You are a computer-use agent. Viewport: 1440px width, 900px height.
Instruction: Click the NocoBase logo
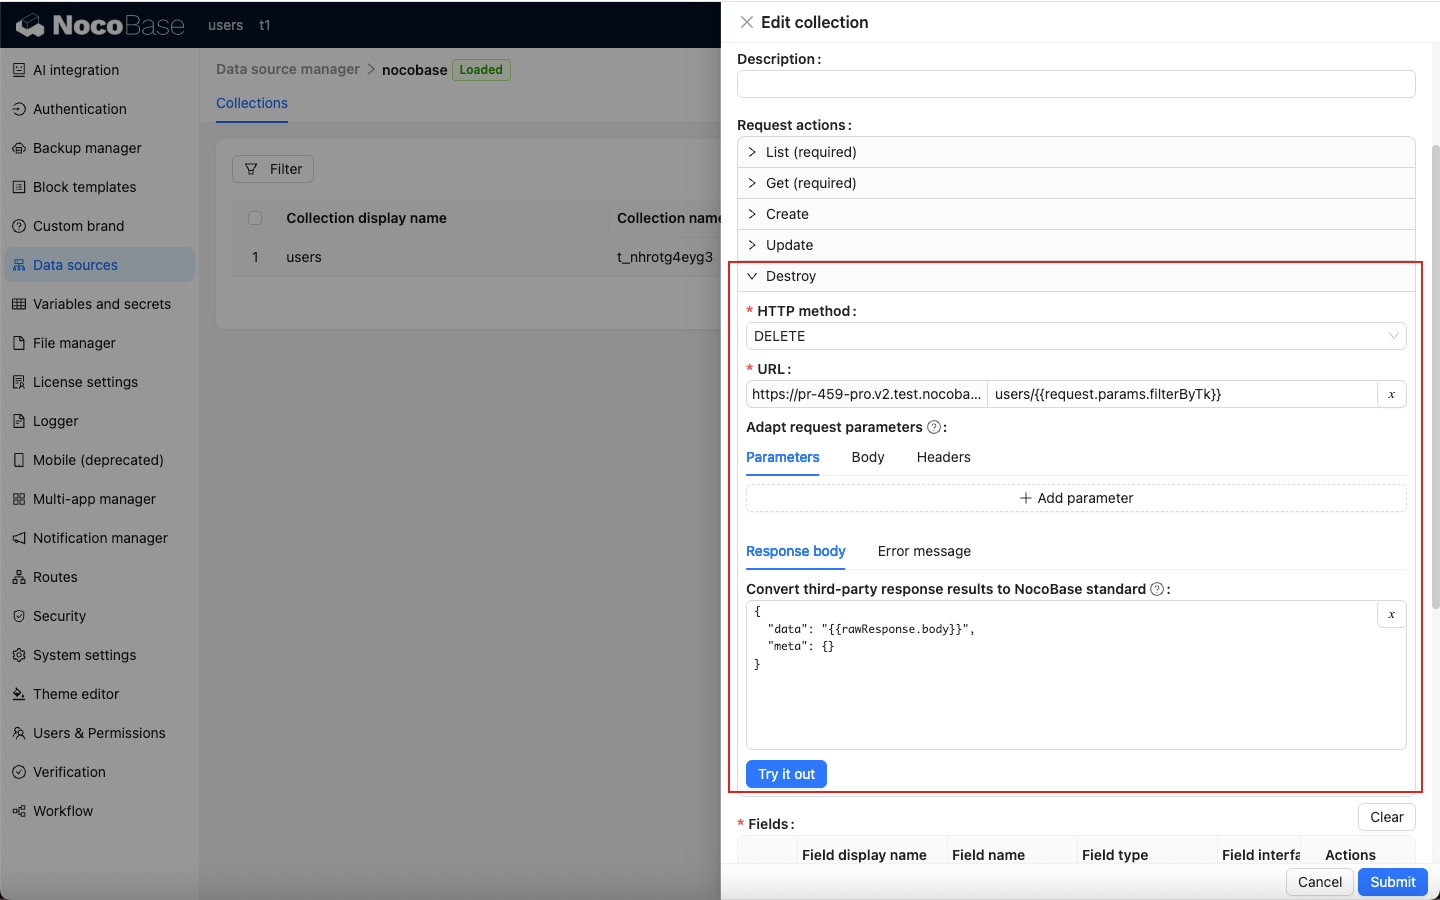pyautogui.click(x=101, y=25)
